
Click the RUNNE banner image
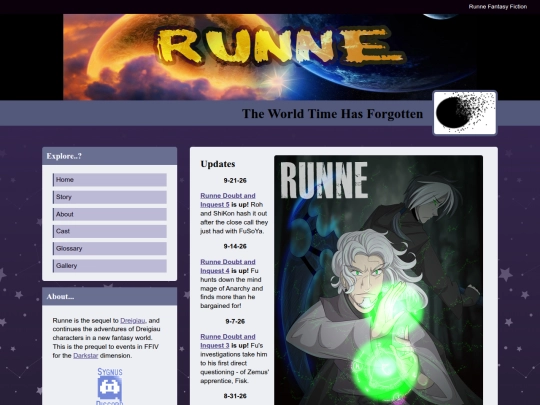coord(270,57)
